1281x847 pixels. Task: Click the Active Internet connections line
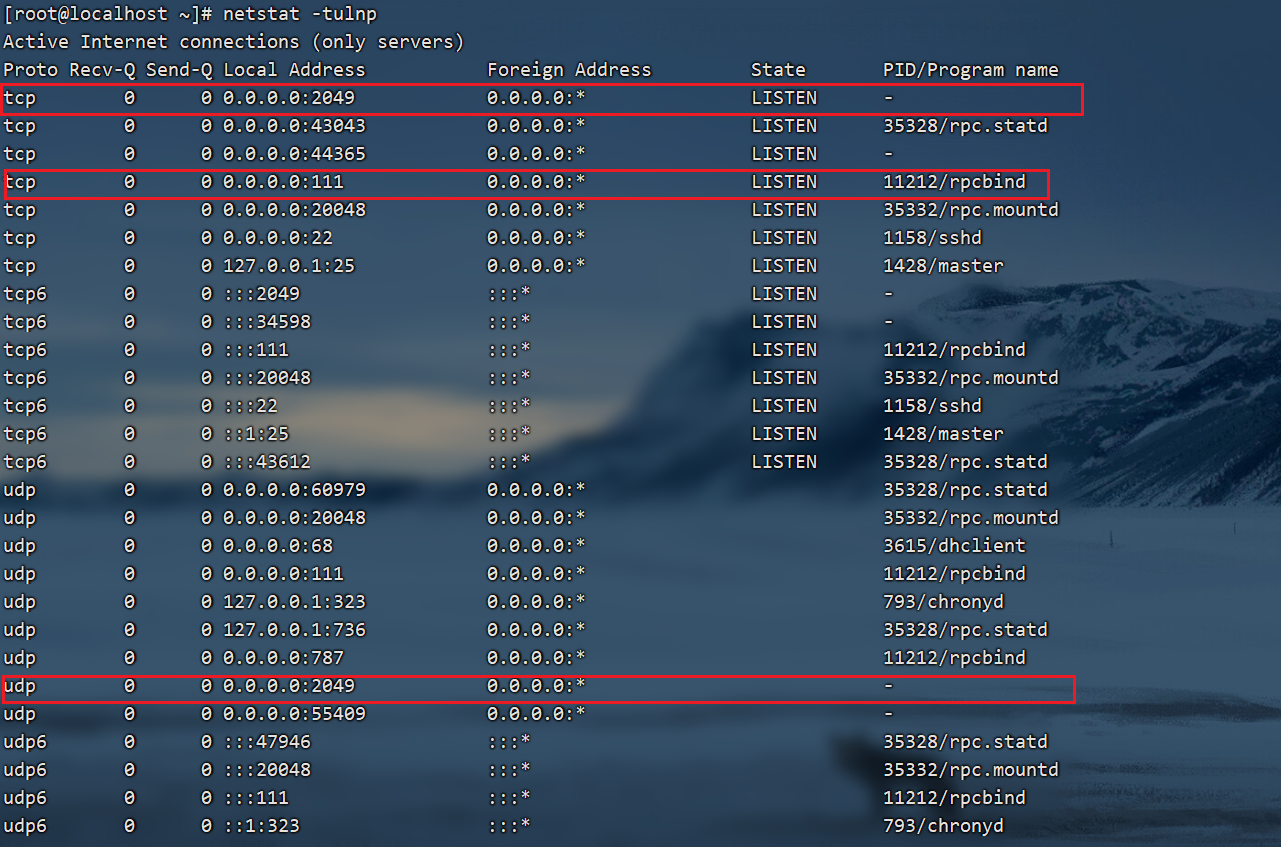click(x=233, y=42)
